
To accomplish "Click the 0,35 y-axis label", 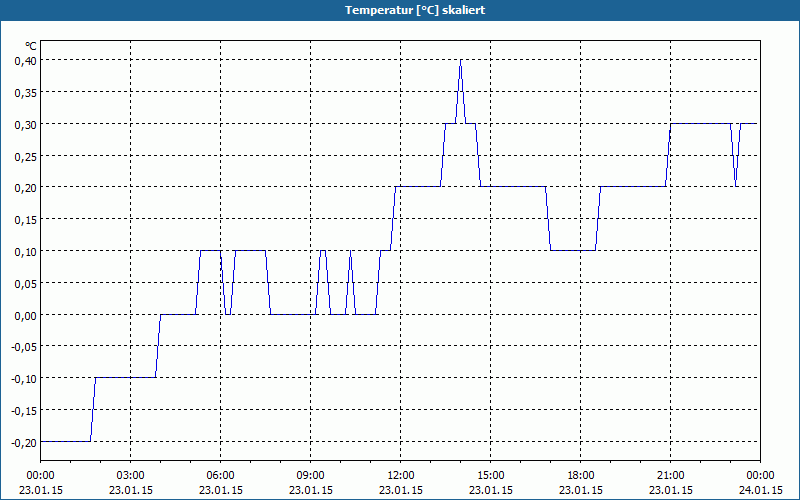I will [x=26, y=92].
